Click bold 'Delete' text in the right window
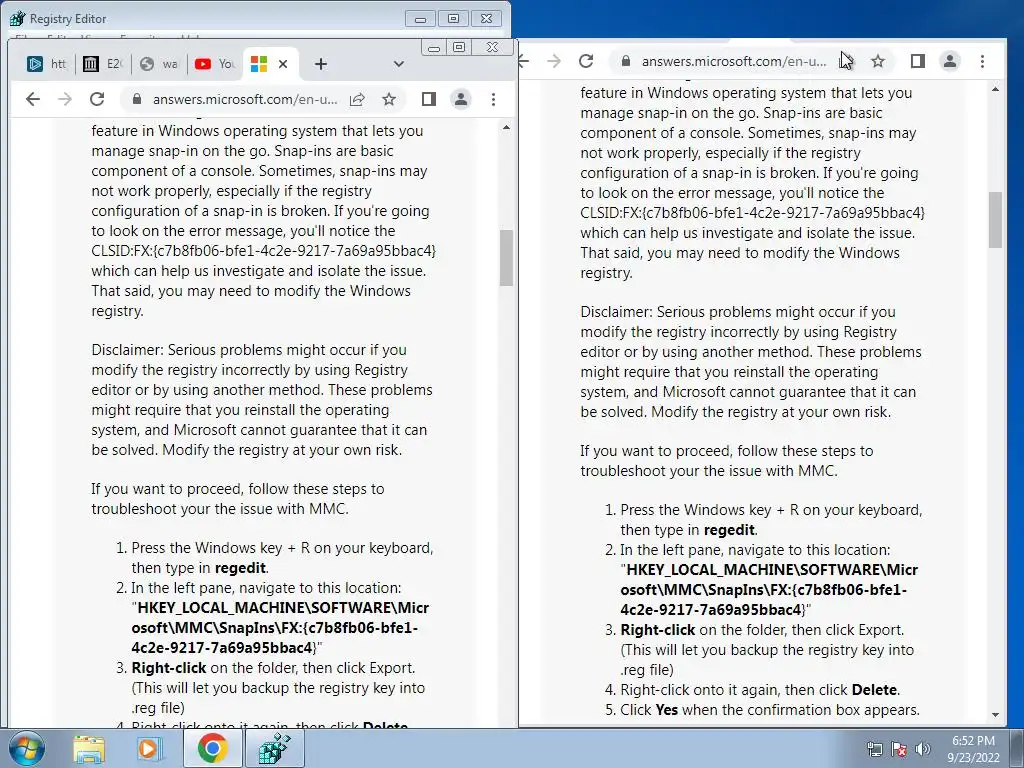Image resolution: width=1024 pixels, height=768 pixels. [874, 690]
